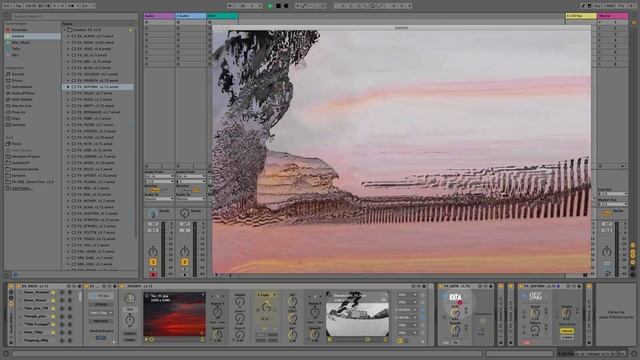Click the Master track pan knob
The image size is (640, 360).
607,251
